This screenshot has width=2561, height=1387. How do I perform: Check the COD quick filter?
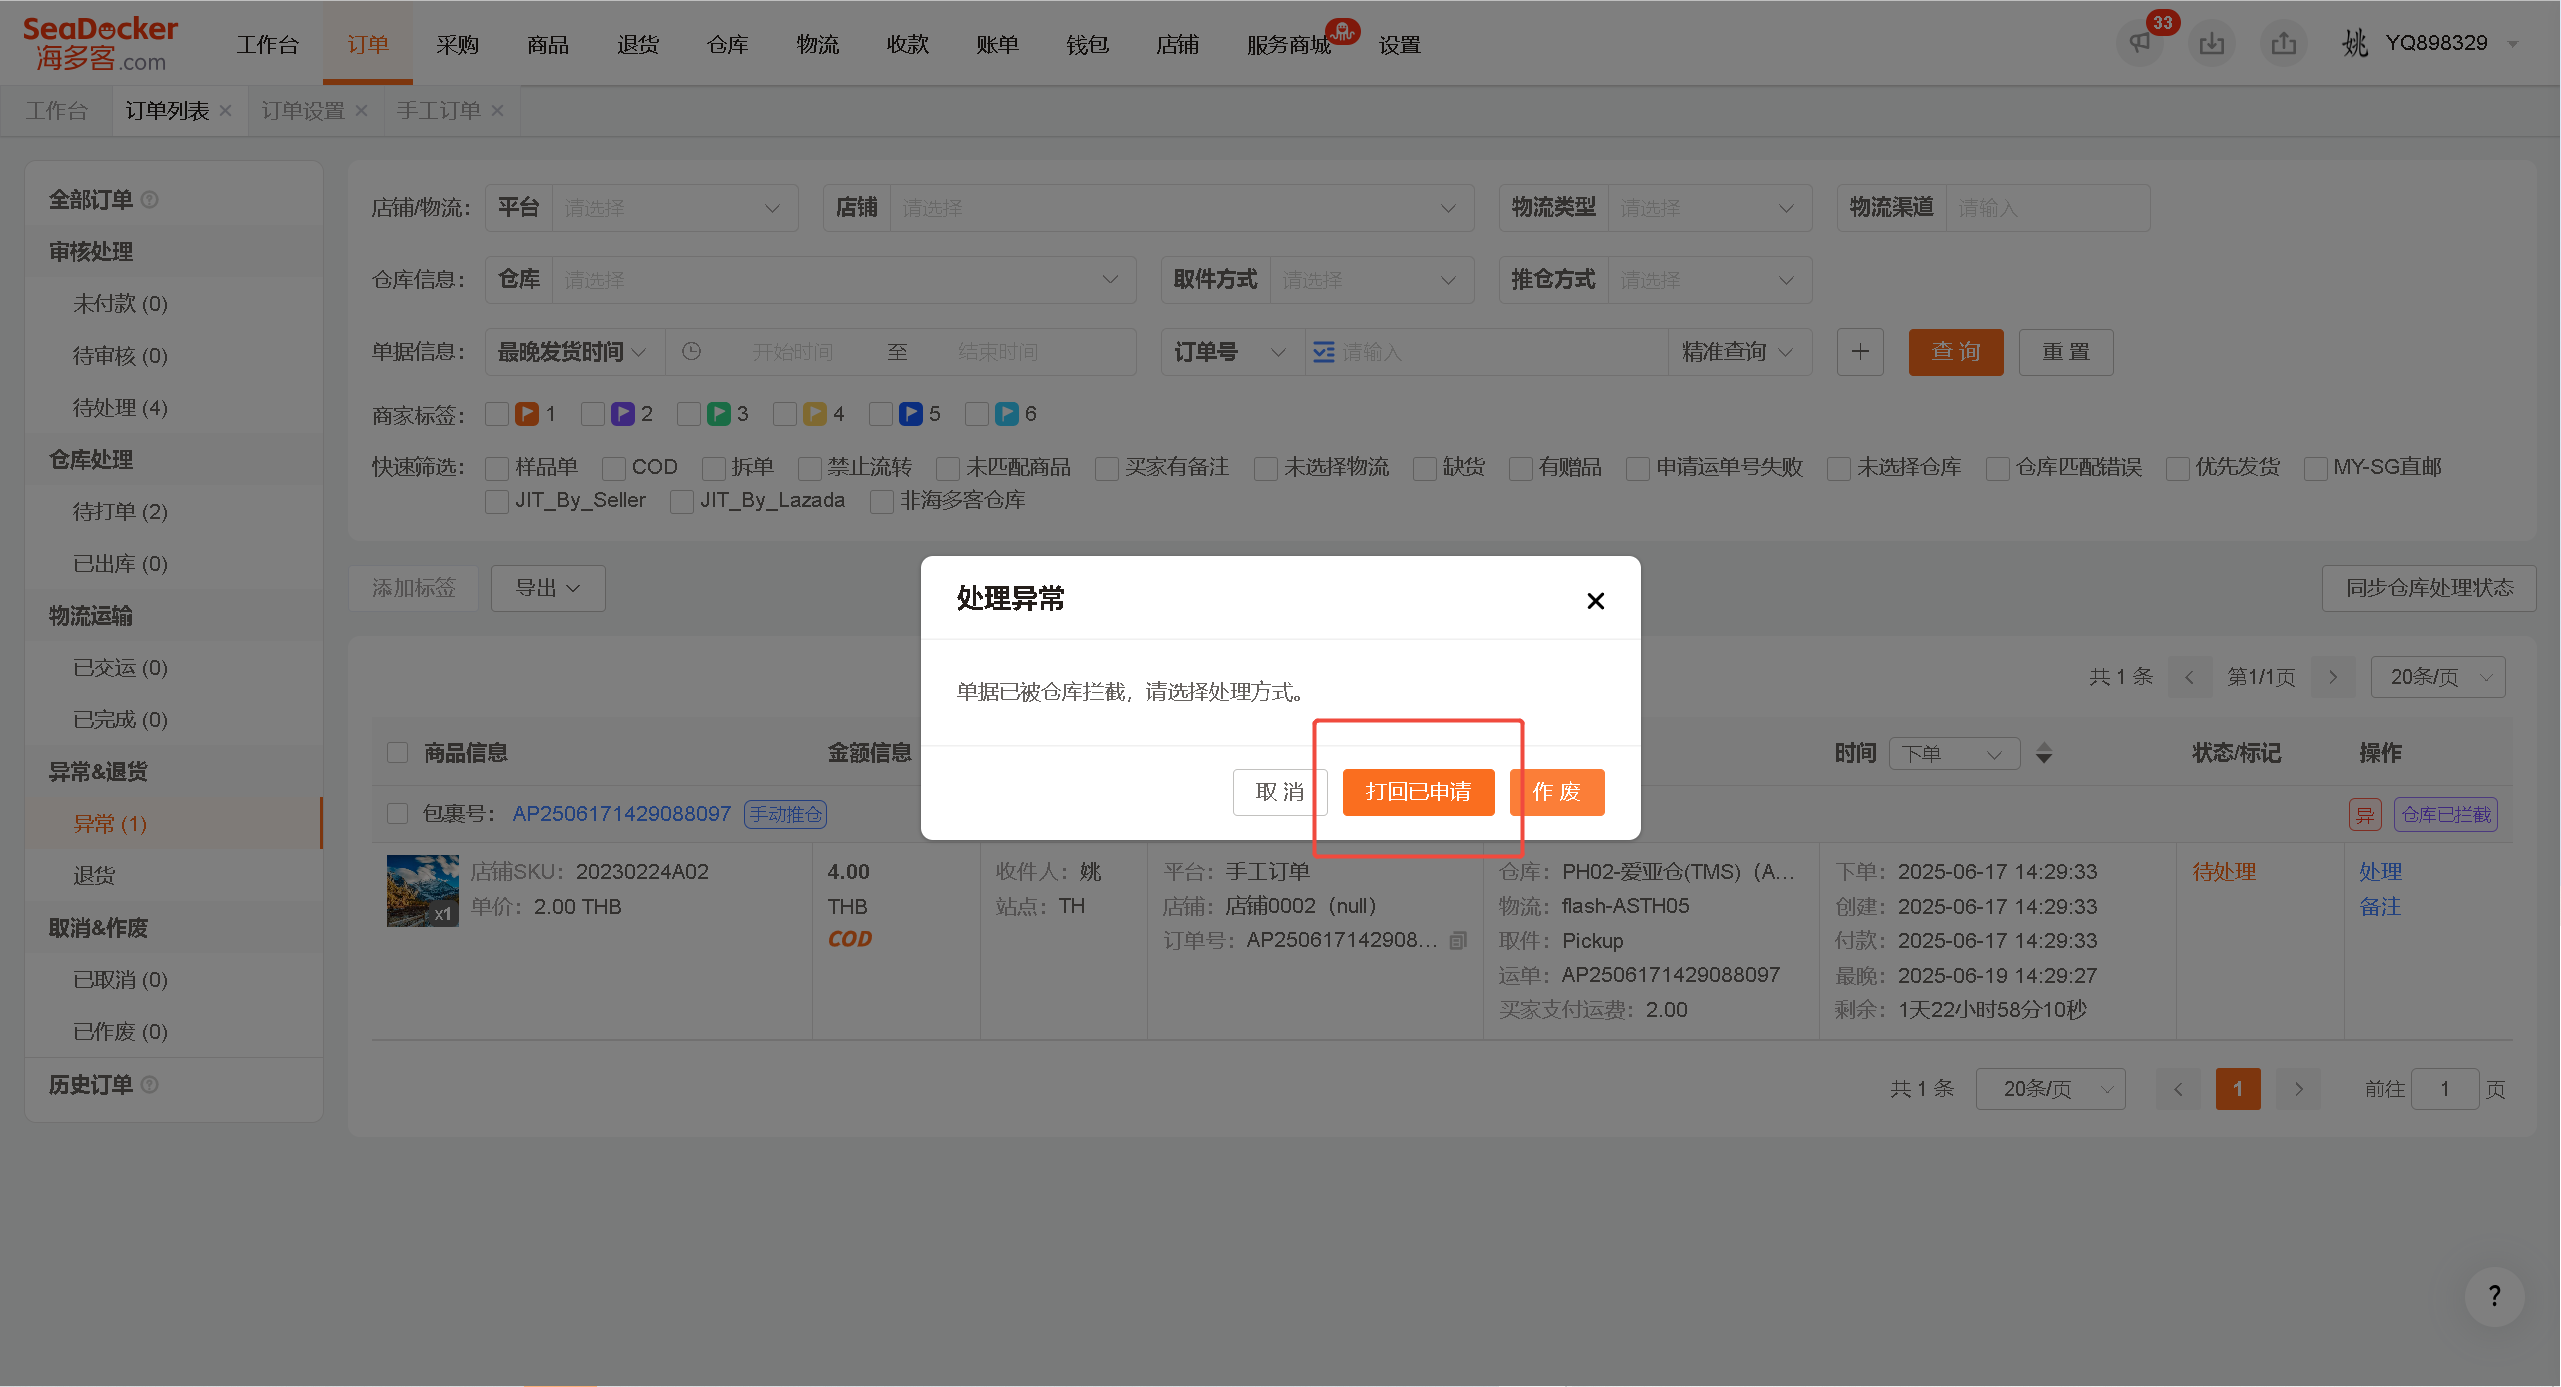click(614, 468)
